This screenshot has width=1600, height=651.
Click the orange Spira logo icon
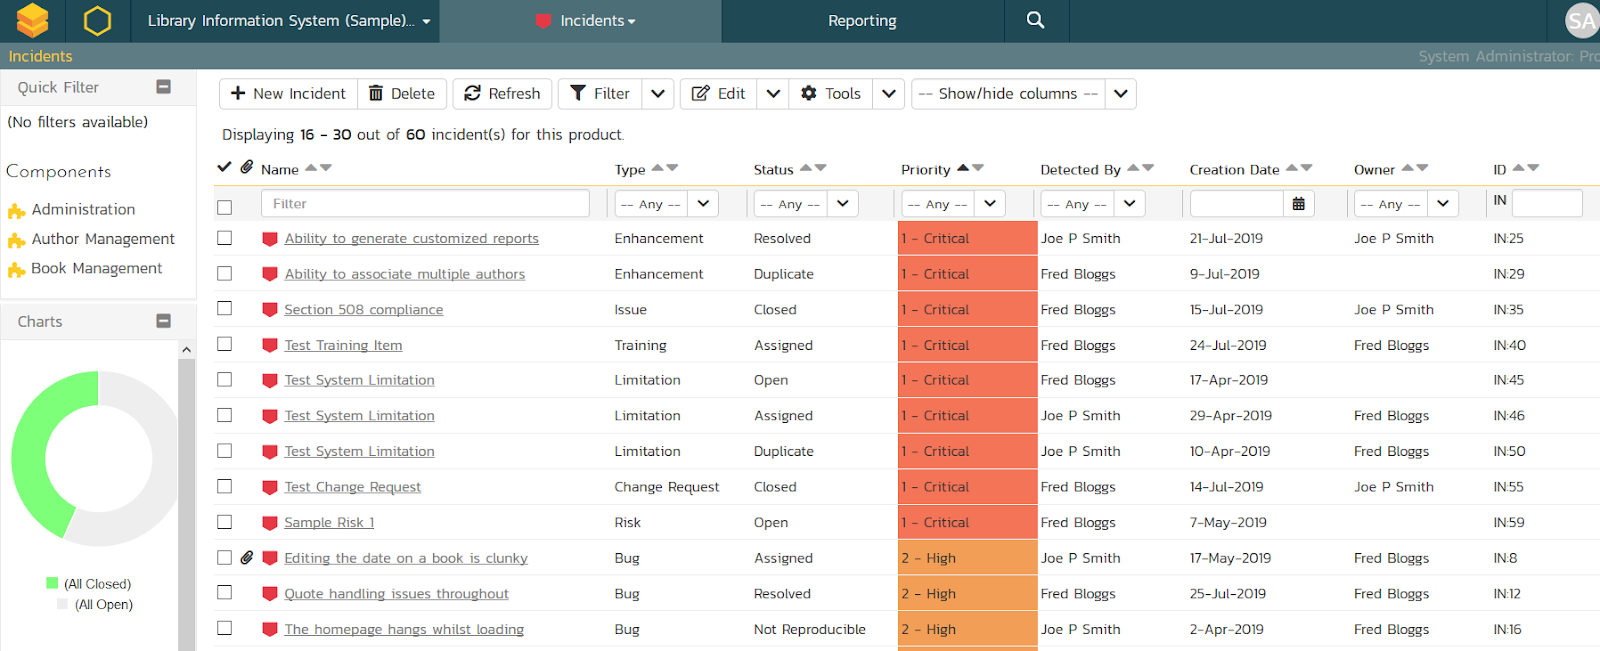tap(32, 20)
